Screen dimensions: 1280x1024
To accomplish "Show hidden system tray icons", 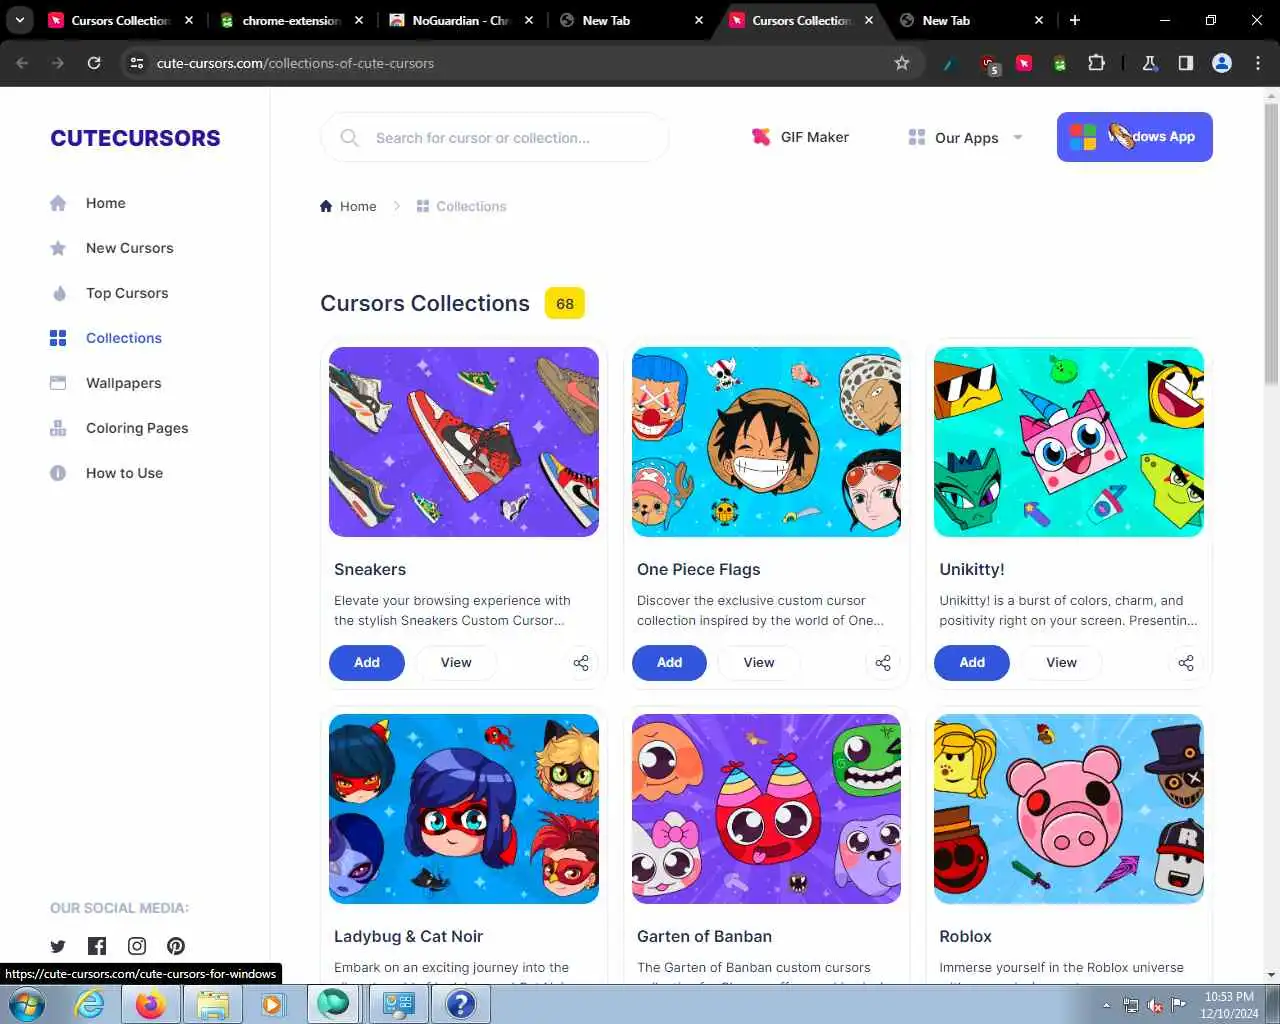I will (1106, 1005).
